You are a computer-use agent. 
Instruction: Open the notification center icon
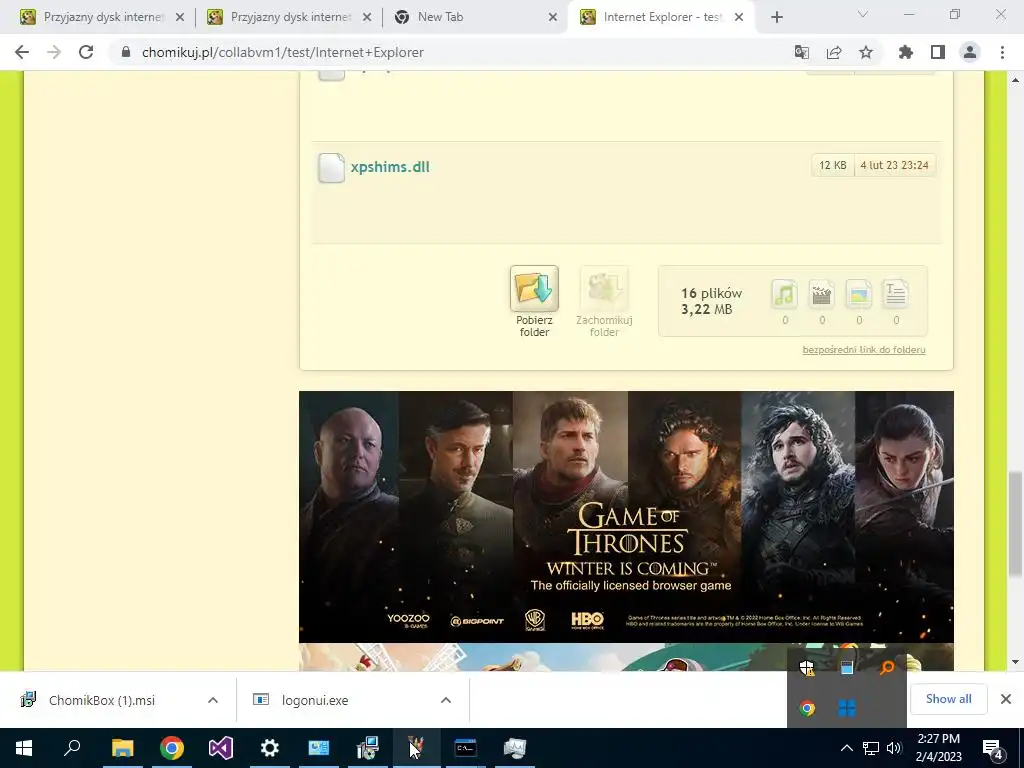tap(993, 748)
